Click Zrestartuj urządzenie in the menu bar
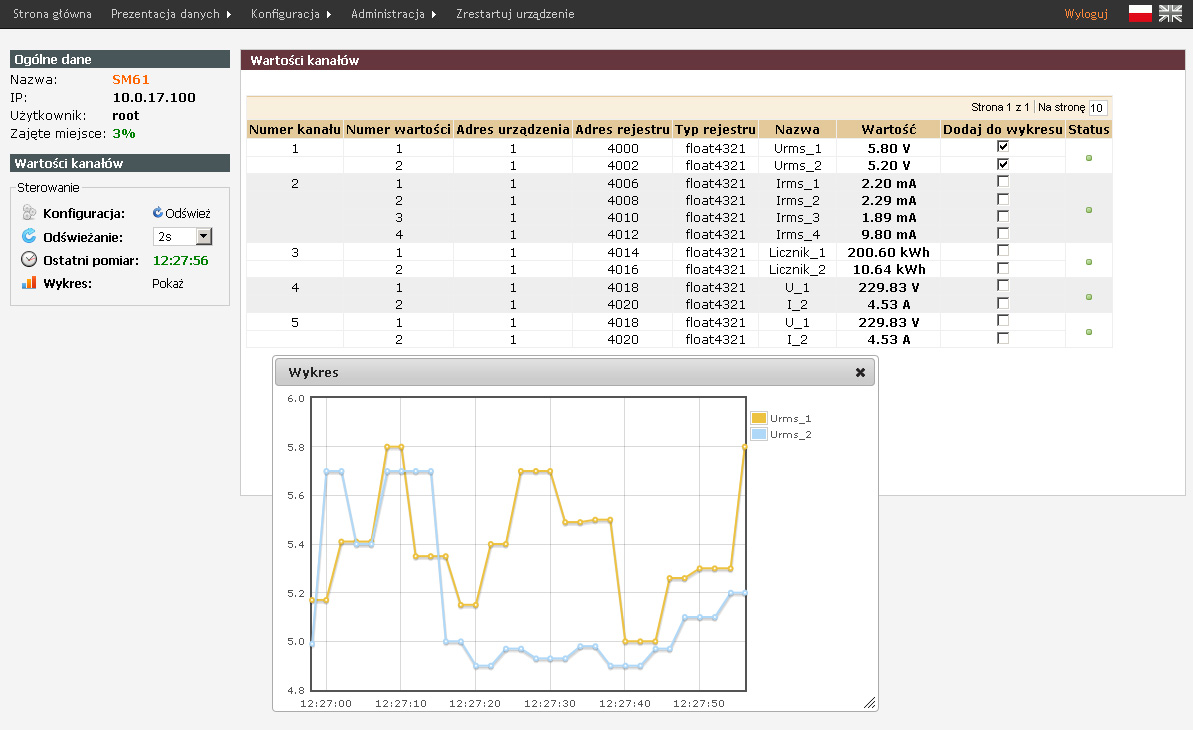The height and width of the screenshot is (730, 1193). click(515, 14)
